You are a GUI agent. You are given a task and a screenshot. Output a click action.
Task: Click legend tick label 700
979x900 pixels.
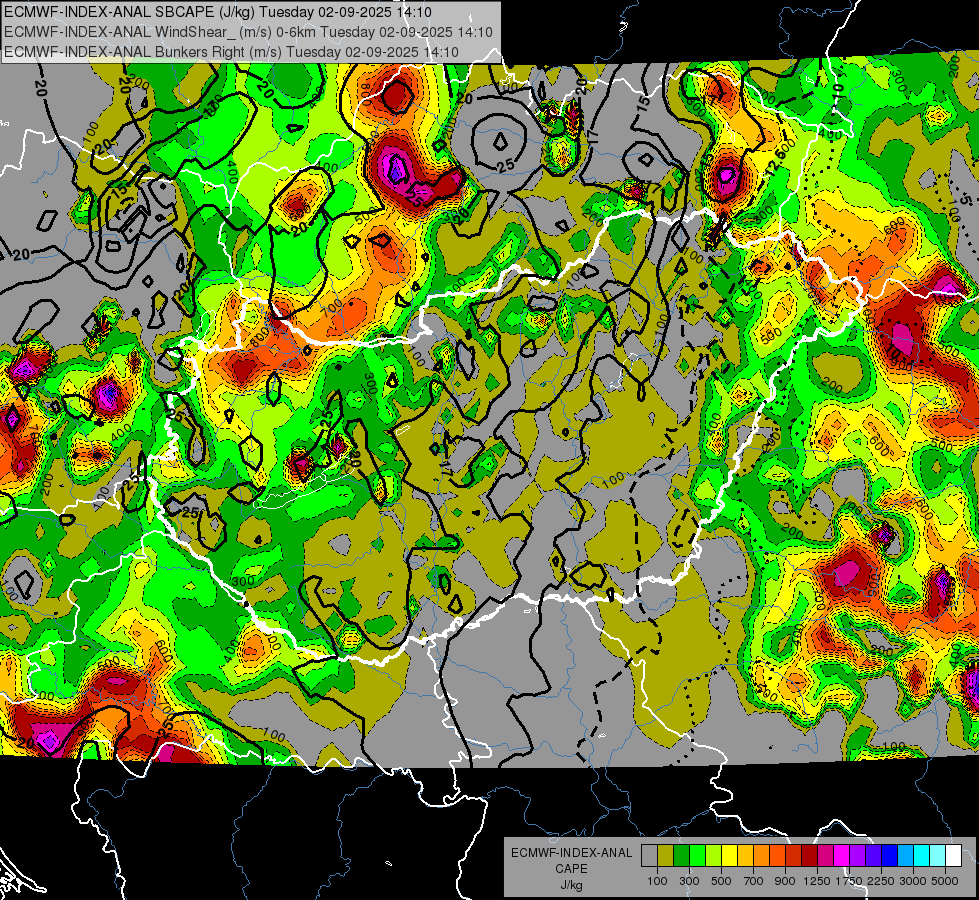pyautogui.click(x=754, y=881)
